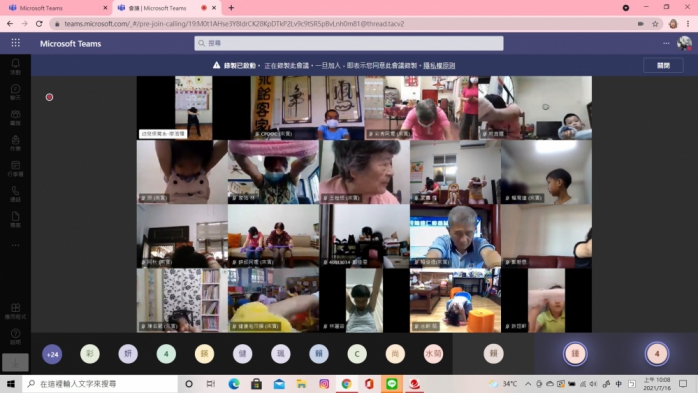The width and height of the screenshot is (698, 393).
Task: Open the privacy policy link in the banner
Action: click(439, 65)
